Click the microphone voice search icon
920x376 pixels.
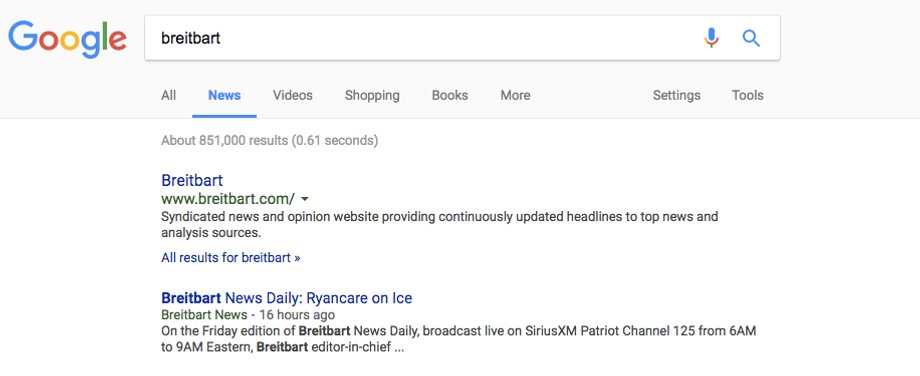[711, 38]
